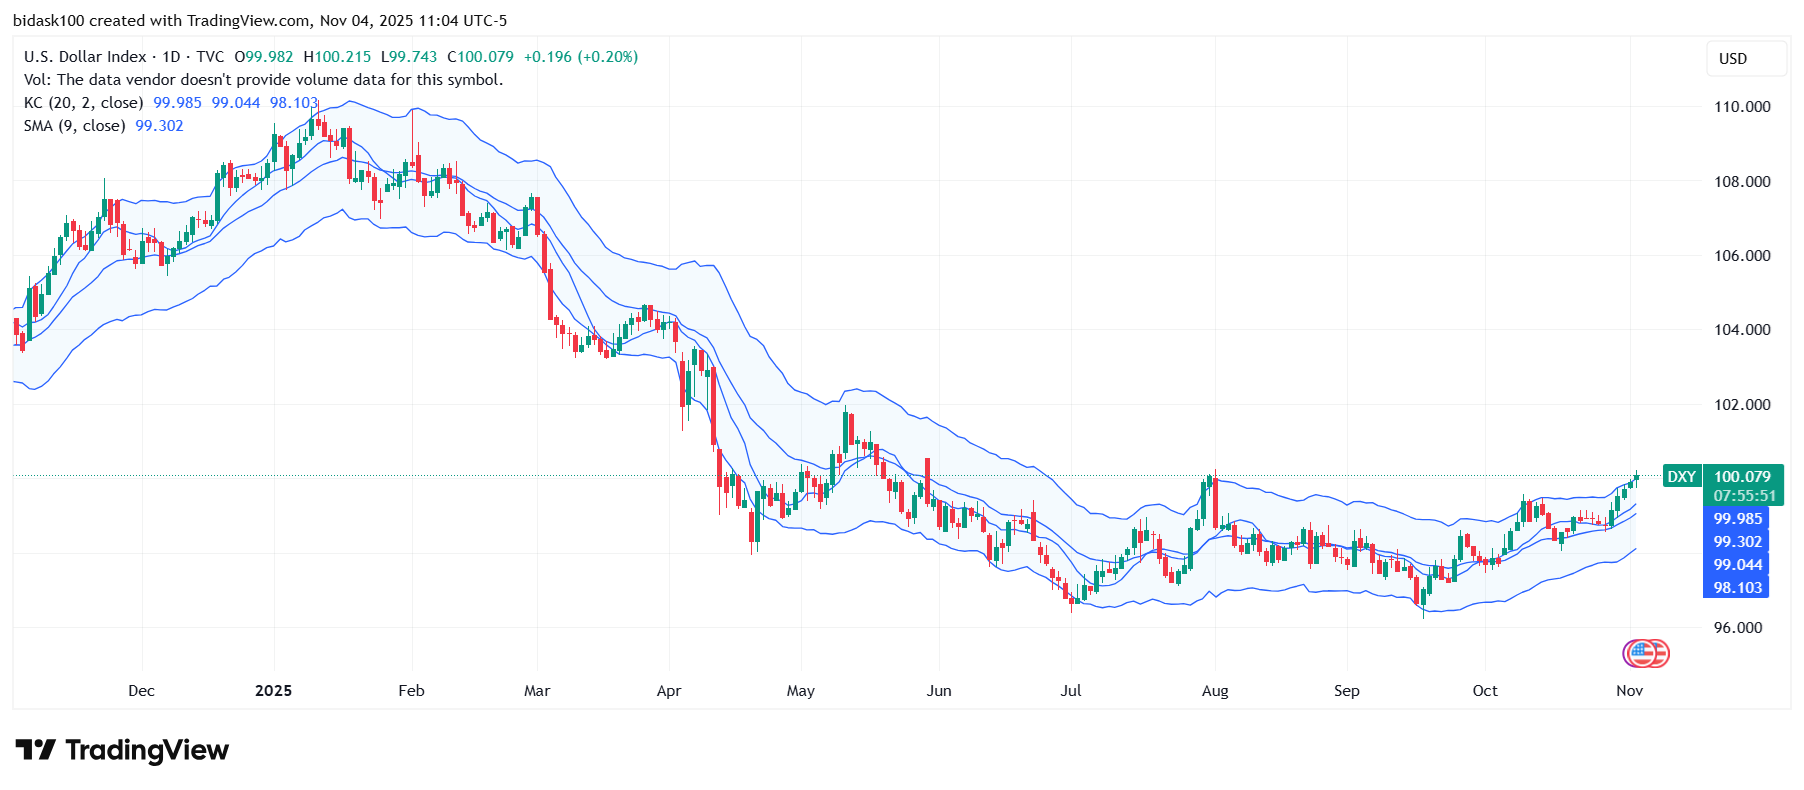1804x790 pixels.
Task: Click the Nov label on time axis
Action: pyautogui.click(x=1629, y=691)
